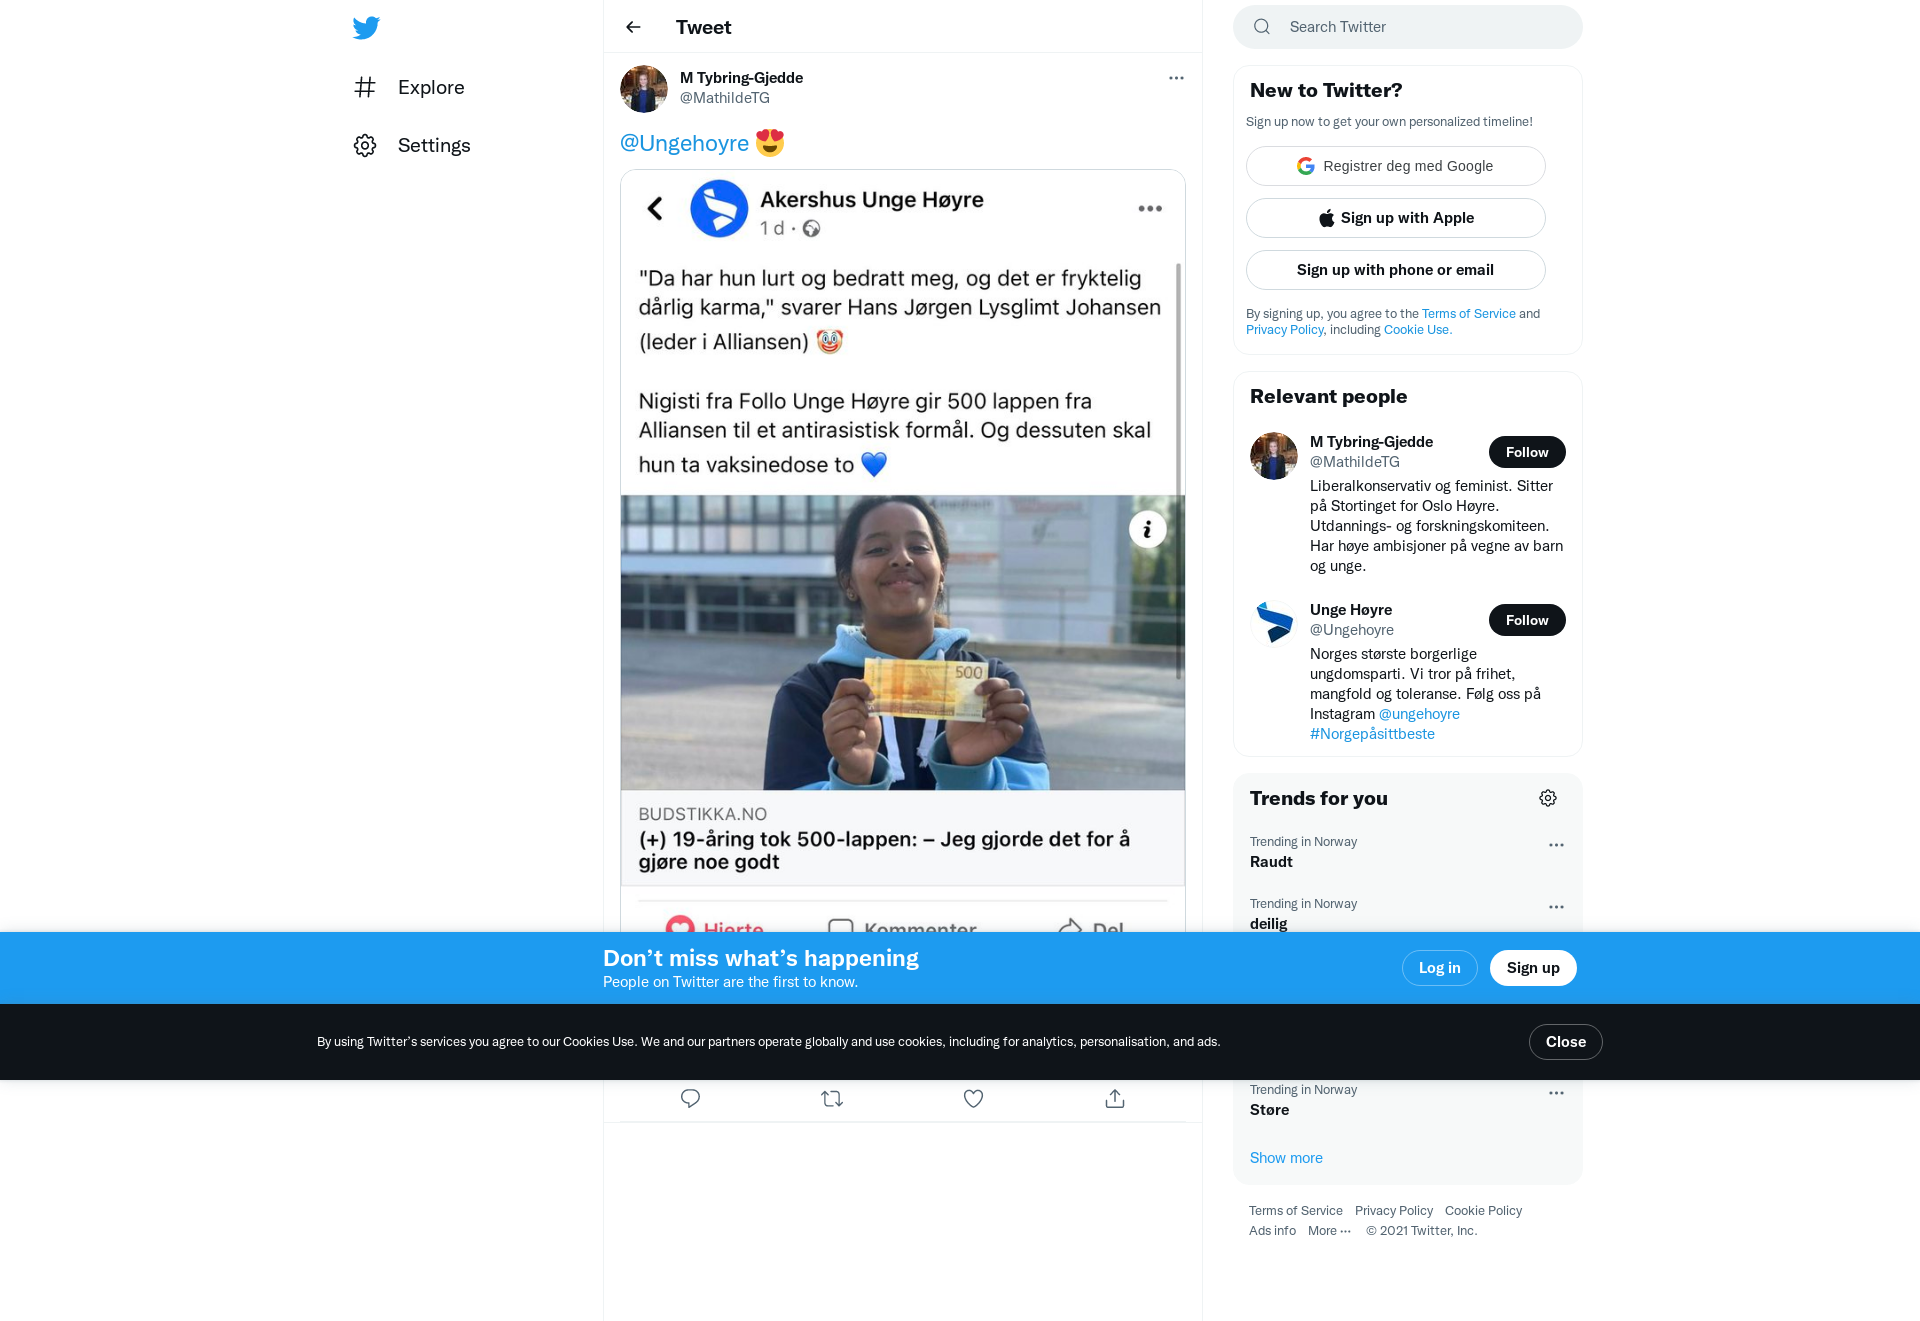The width and height of the screenshot is (1920, 1321).
Task: Click the reply speech bubble icon
Action: (x=690, y=1099)
